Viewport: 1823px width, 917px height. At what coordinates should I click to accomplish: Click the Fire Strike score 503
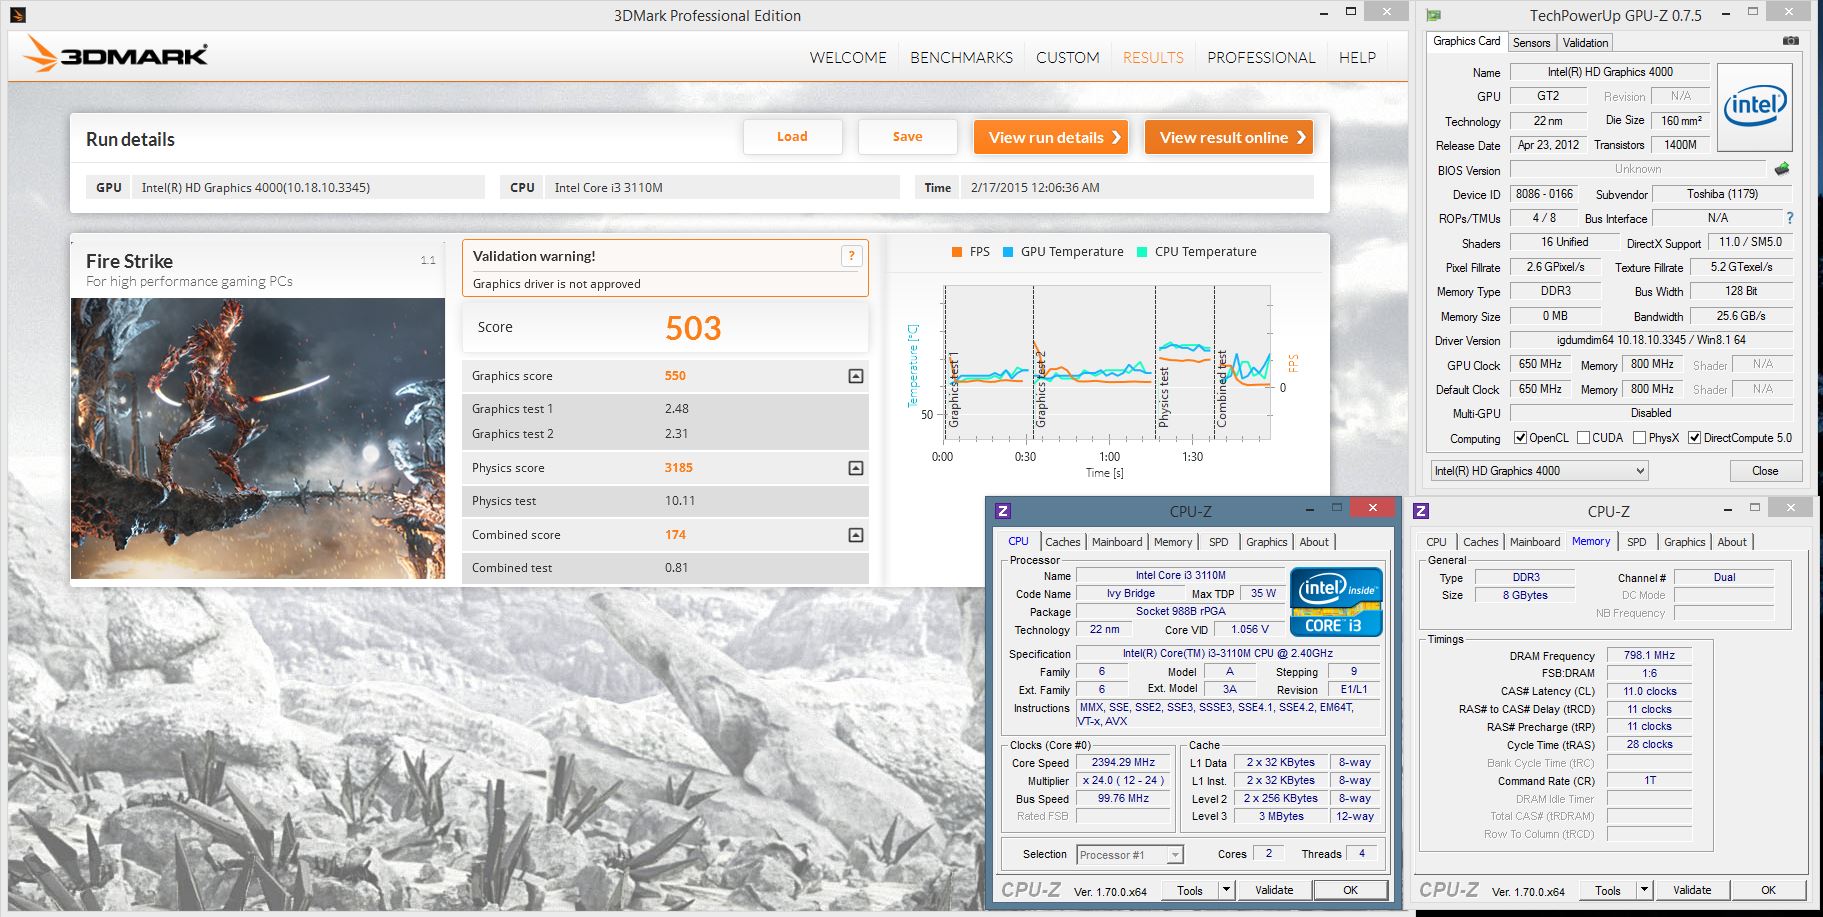tap(693, 328)
